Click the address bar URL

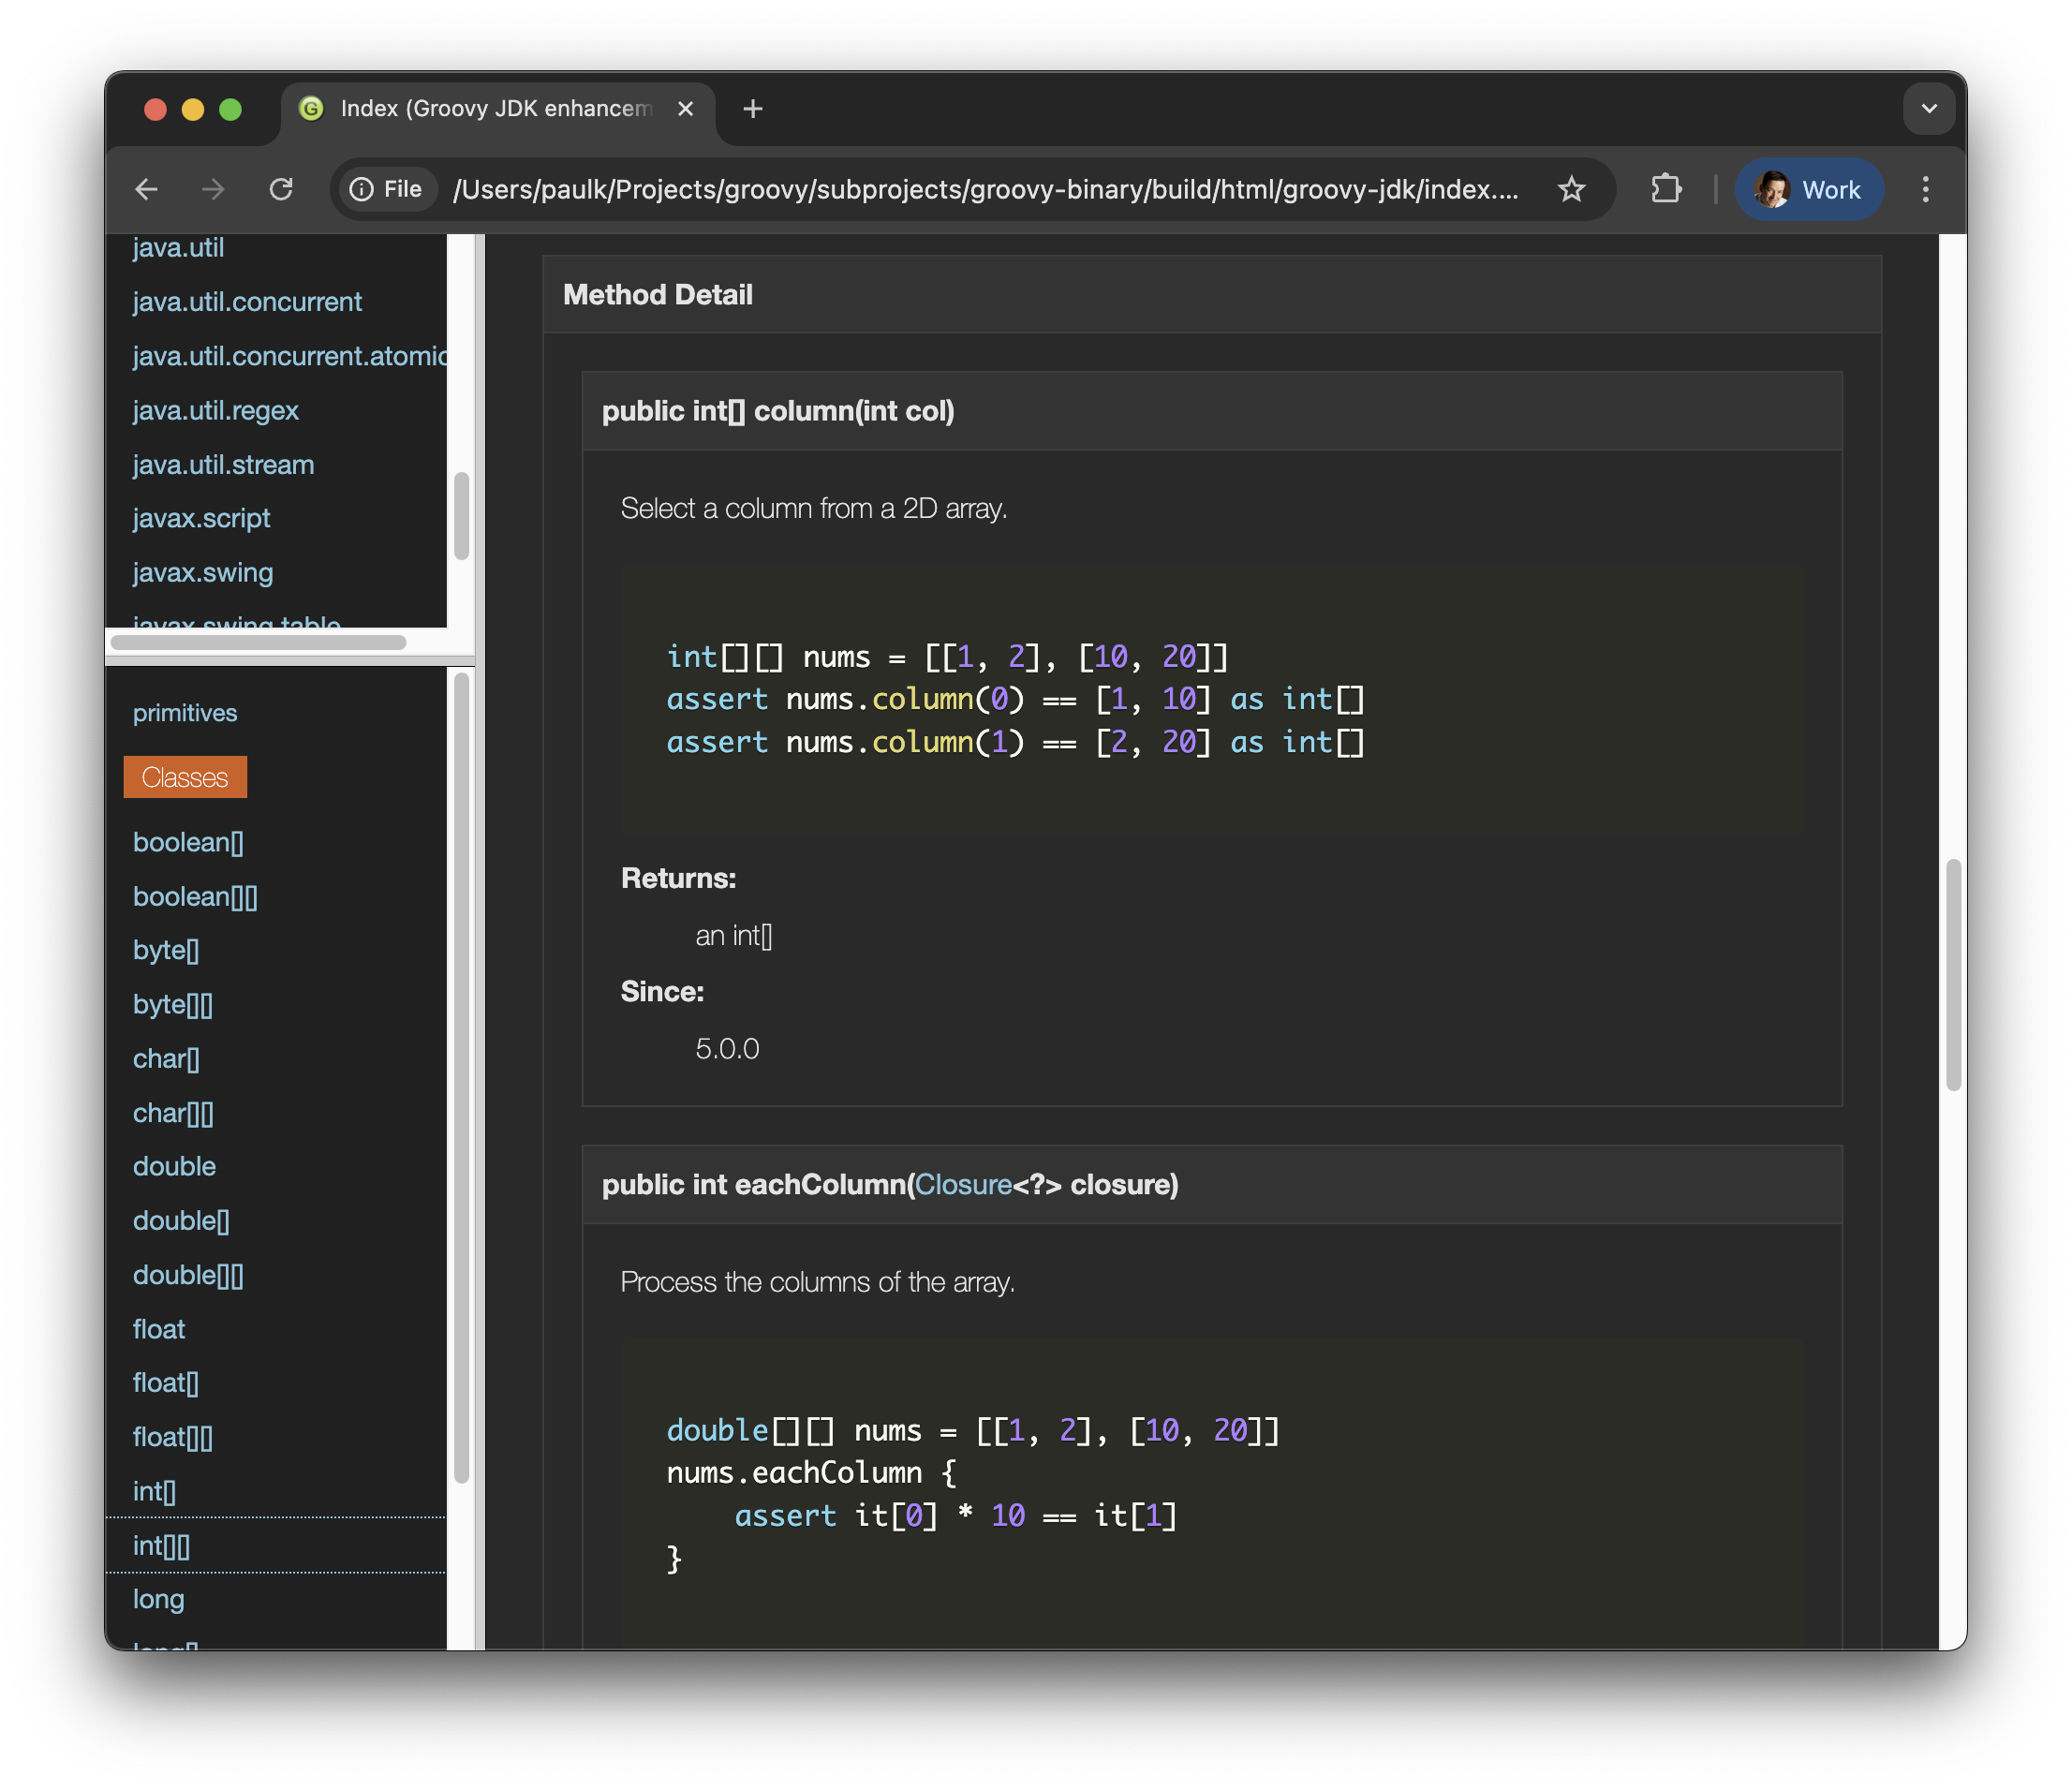coord(986,189)
